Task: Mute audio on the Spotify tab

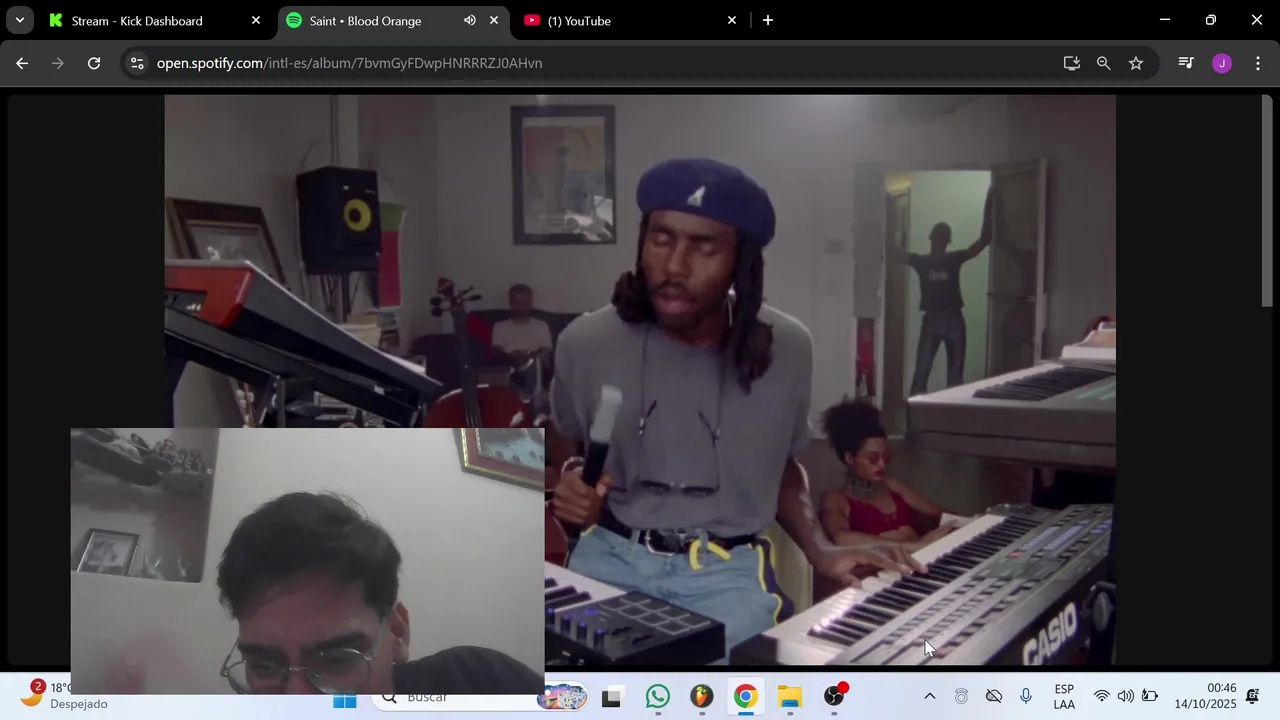Action: (470, 20)
